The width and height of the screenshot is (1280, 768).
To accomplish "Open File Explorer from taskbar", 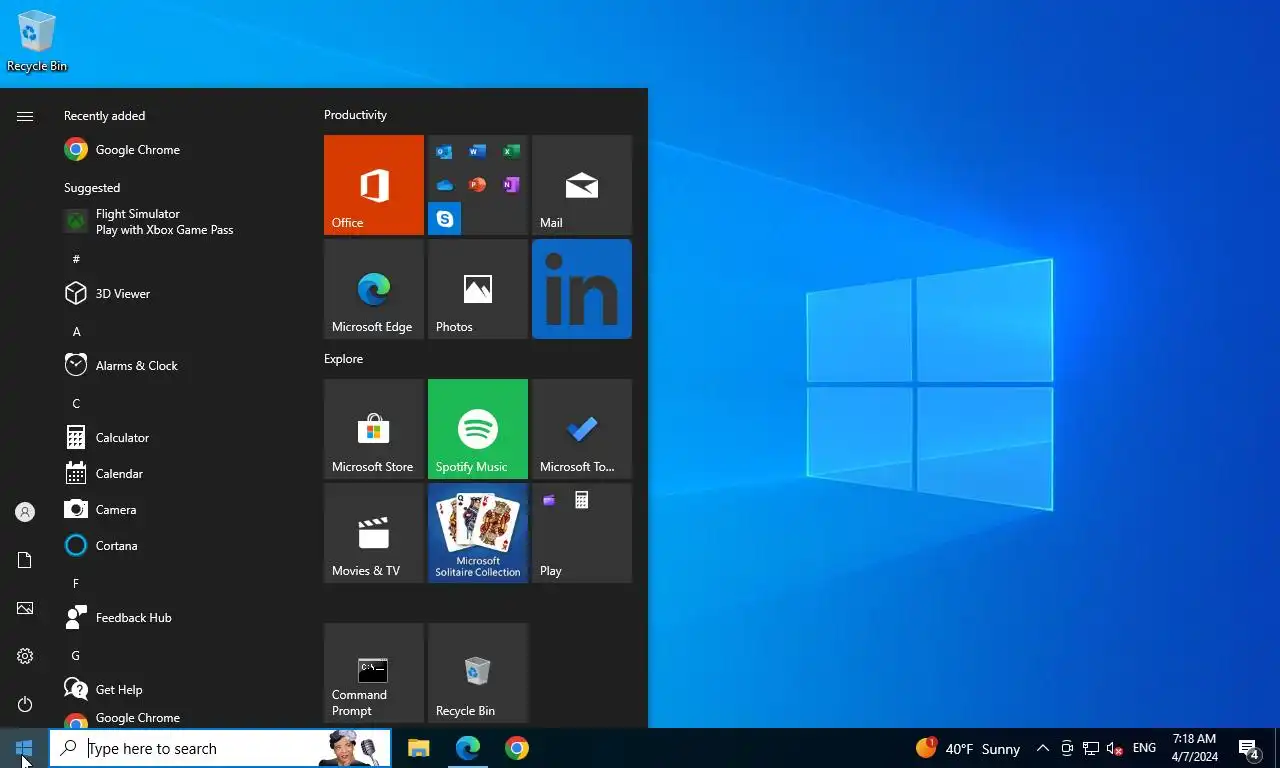I will 419,748.
